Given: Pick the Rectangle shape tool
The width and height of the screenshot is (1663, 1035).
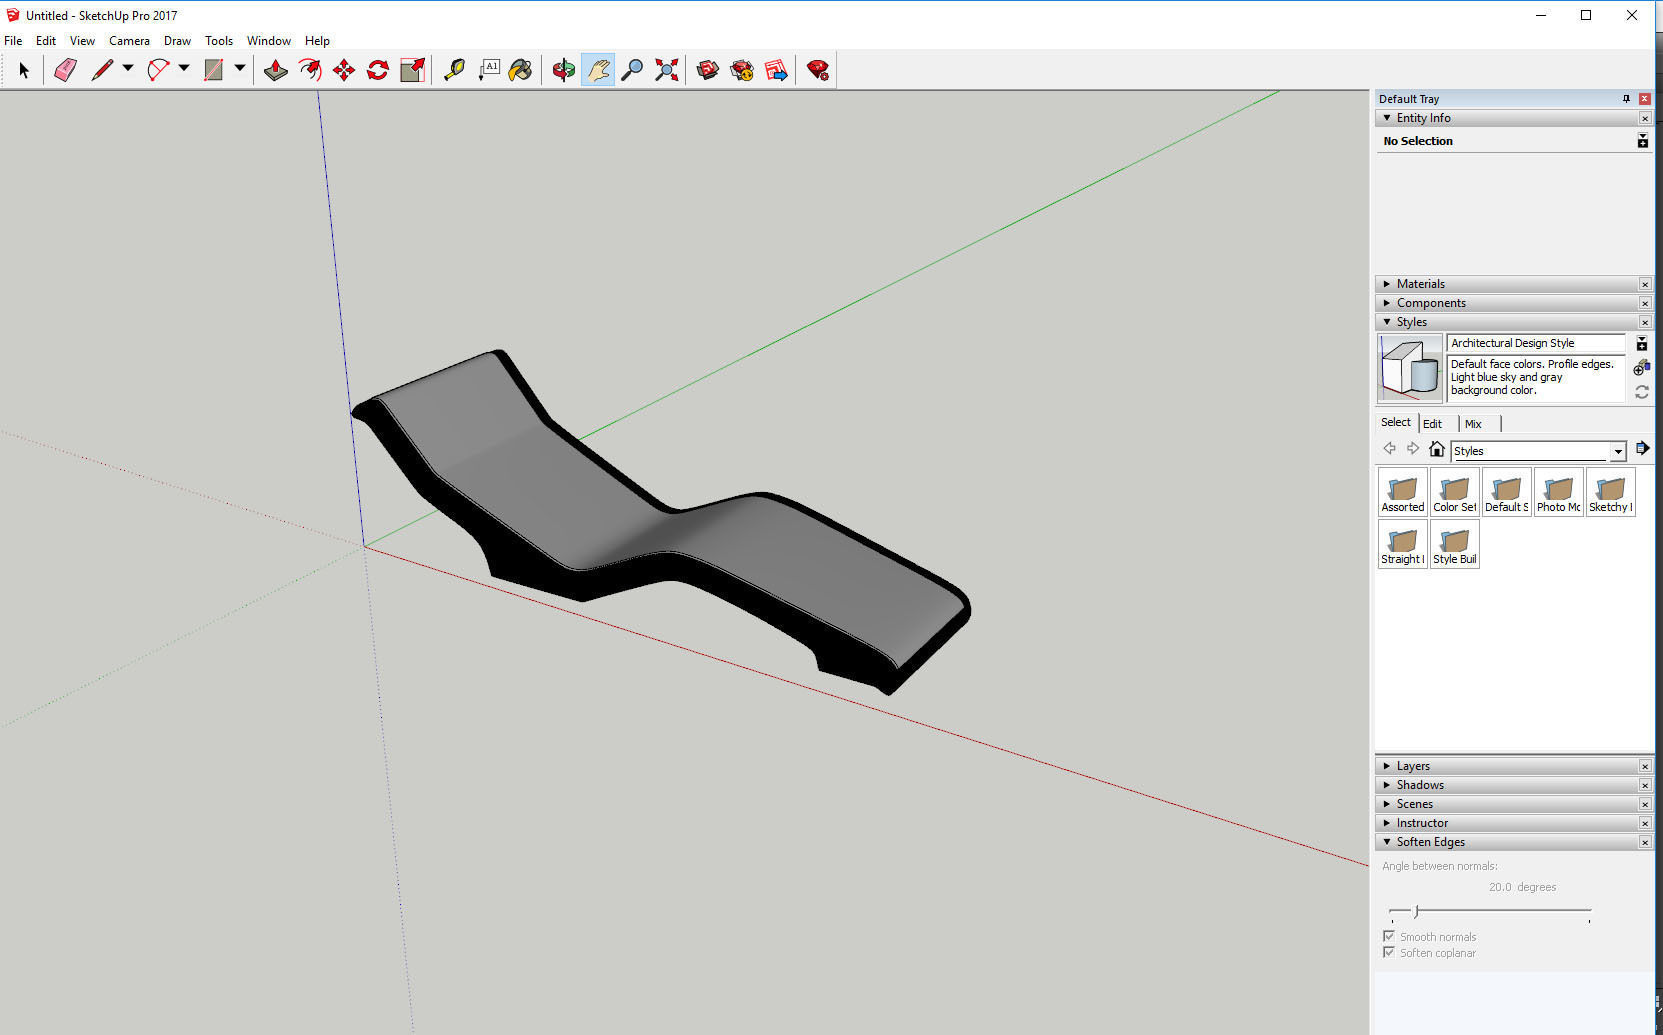Looking at the screenshot, I should coord(213,70).
